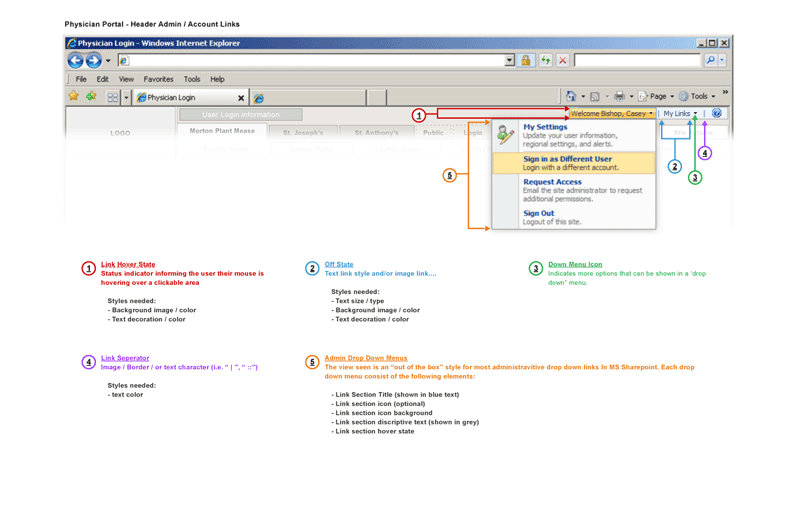800x518 pixels.
Task: Select the St. Joseph's tab
Action: 303,132
